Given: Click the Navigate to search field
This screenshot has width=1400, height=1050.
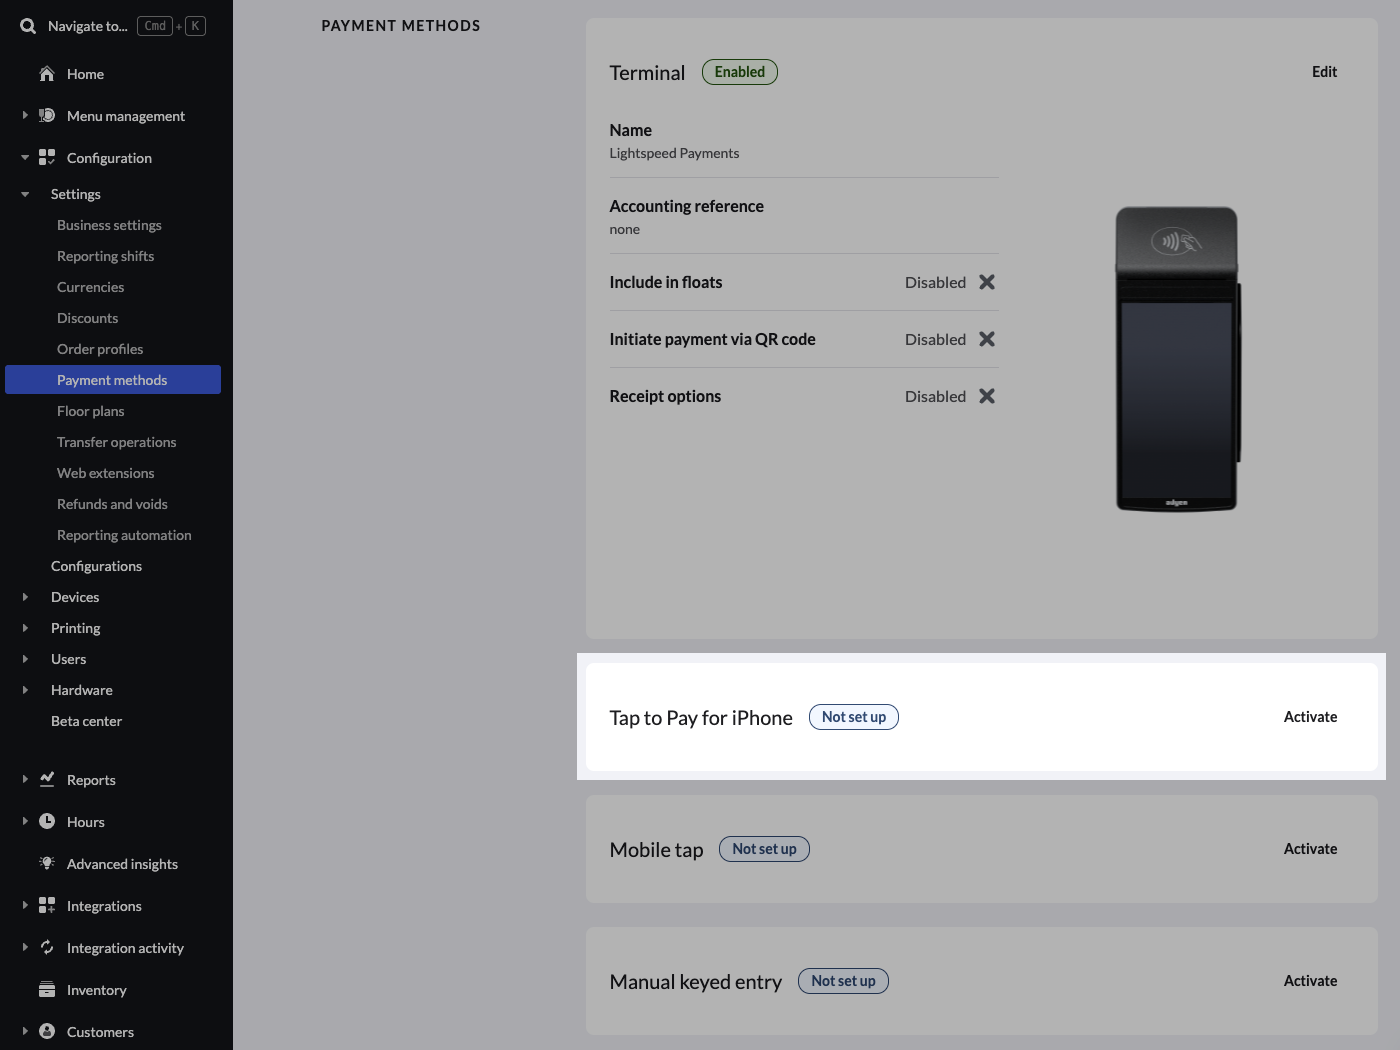Looking at the screenshot, I should (x=88, y=26).
